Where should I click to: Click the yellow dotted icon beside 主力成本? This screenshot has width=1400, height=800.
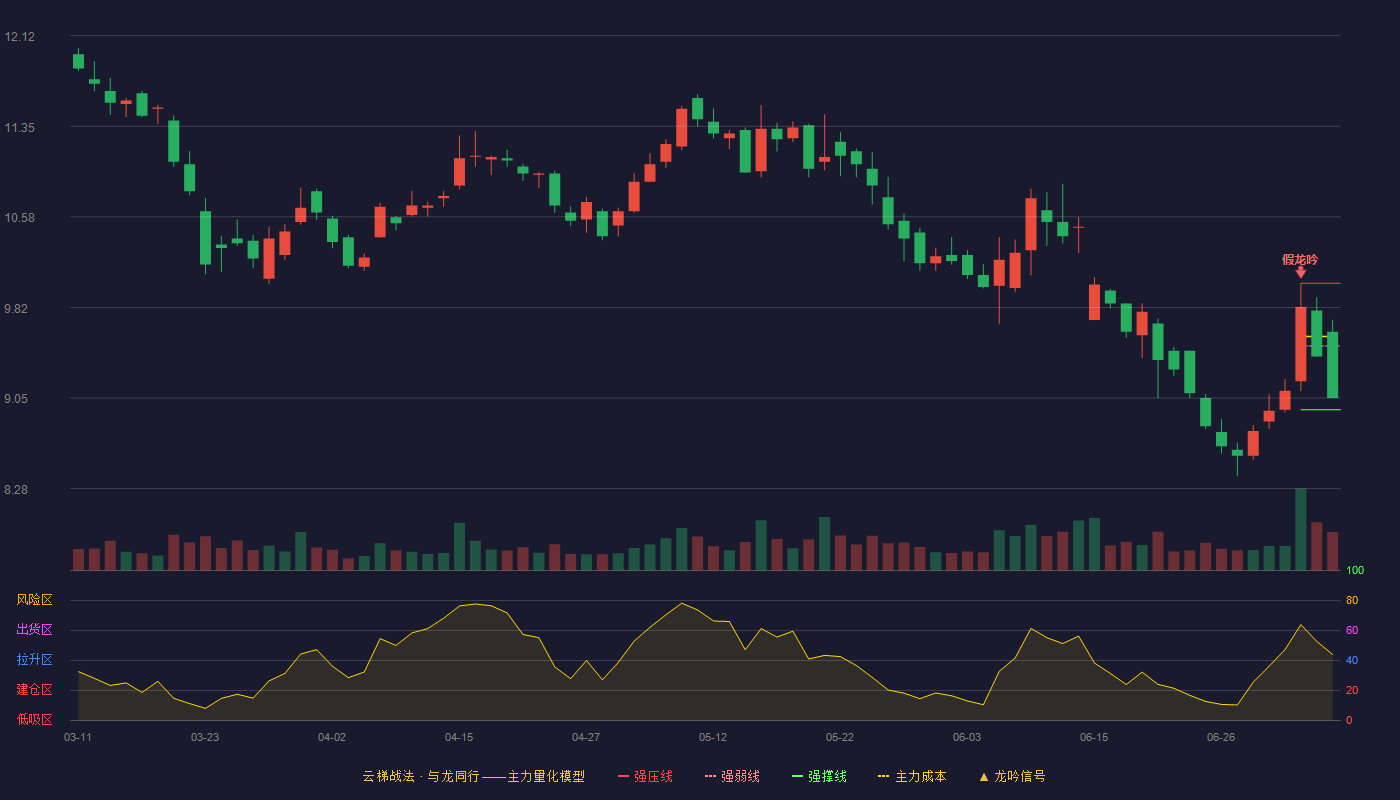[x=884, y=777]
